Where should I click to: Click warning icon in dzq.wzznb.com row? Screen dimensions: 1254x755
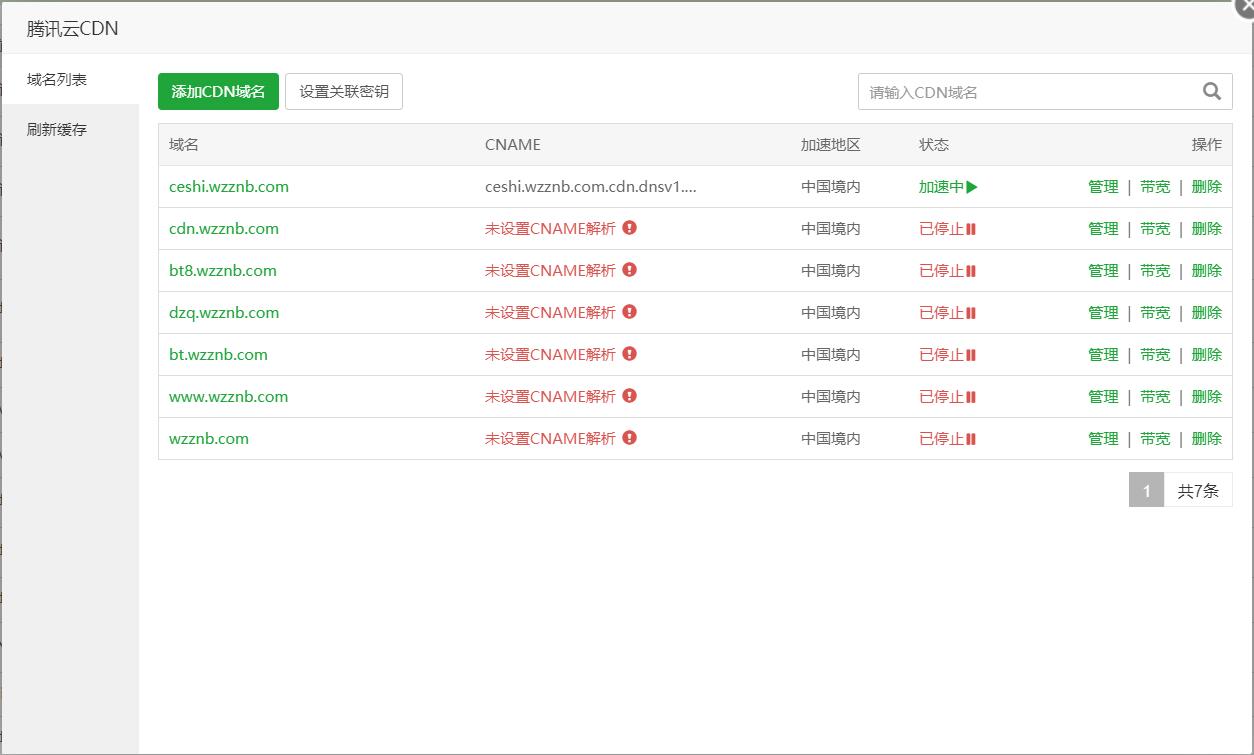(x=629, y=312)
